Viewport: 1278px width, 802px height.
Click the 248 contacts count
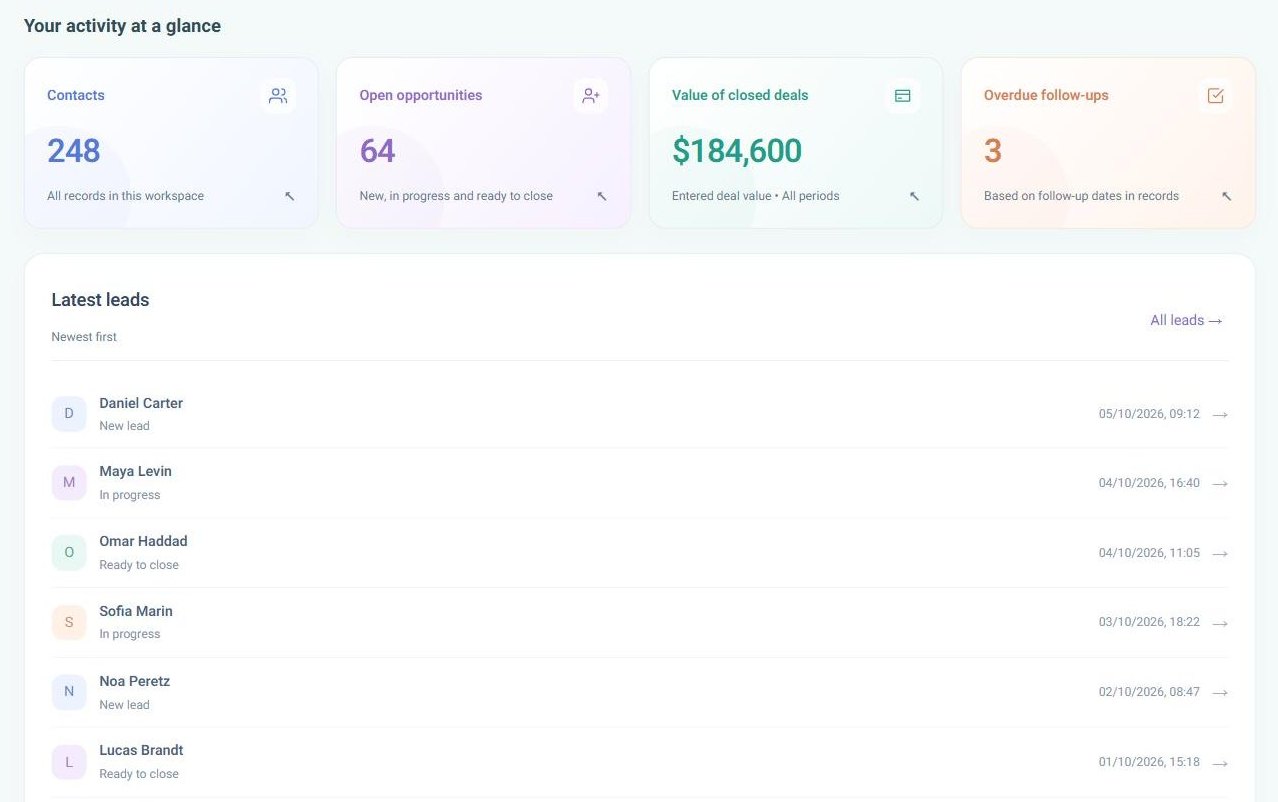74,151
